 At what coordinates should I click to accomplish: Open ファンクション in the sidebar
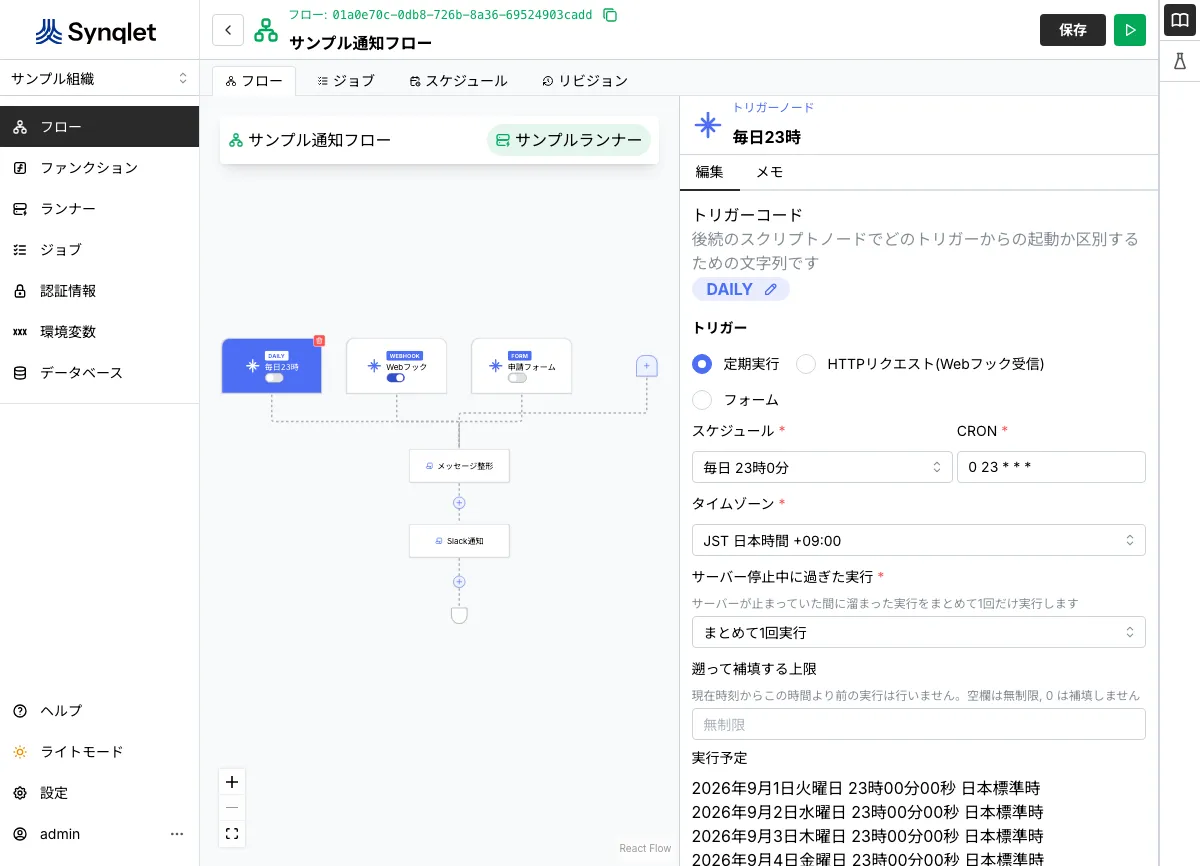(99, 168)
